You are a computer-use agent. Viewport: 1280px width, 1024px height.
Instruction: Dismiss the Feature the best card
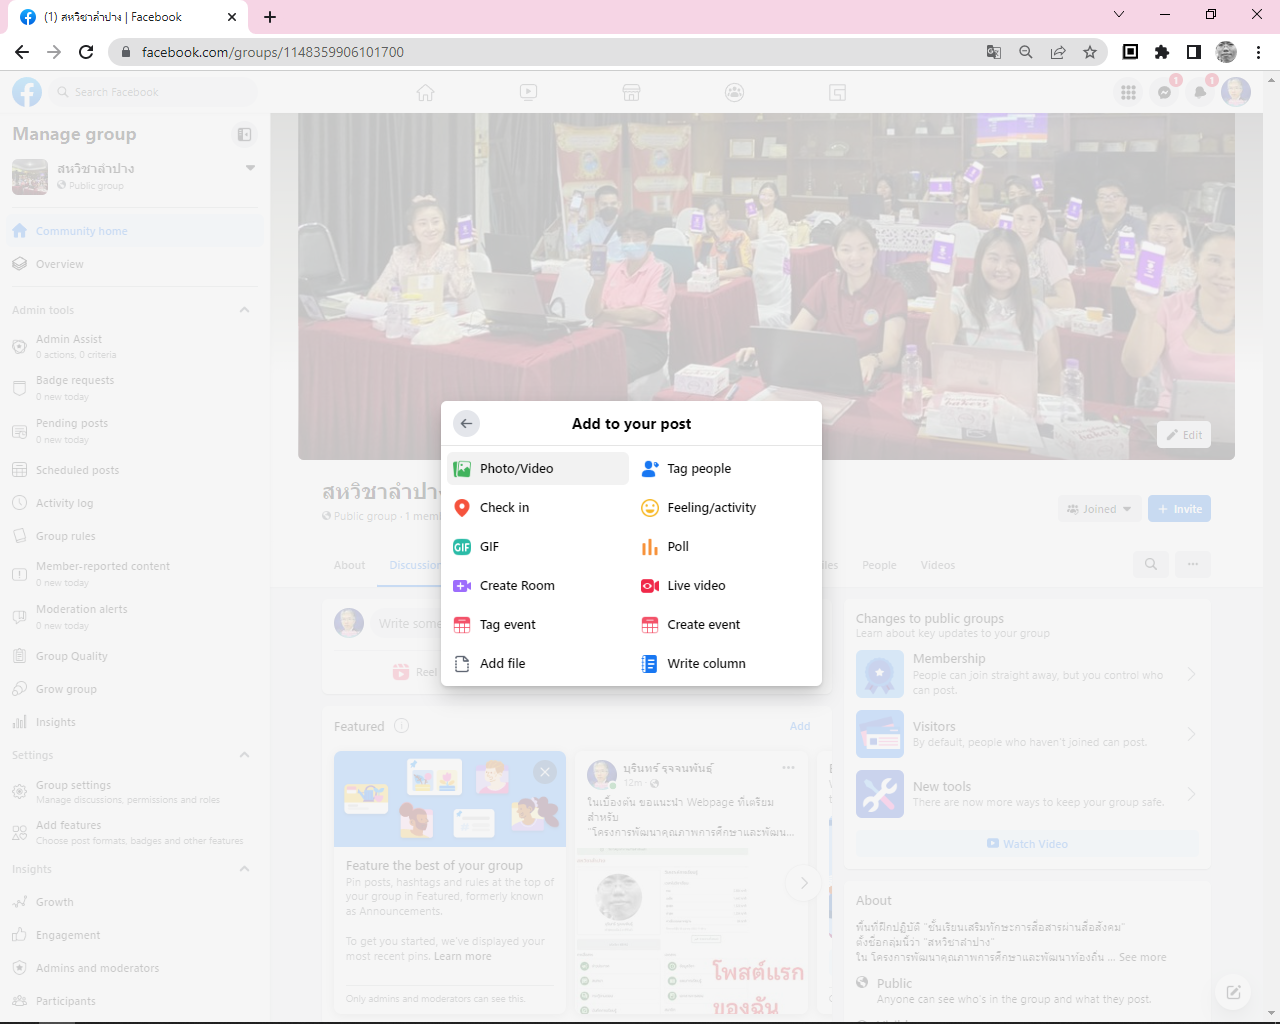tap(545, 772)
